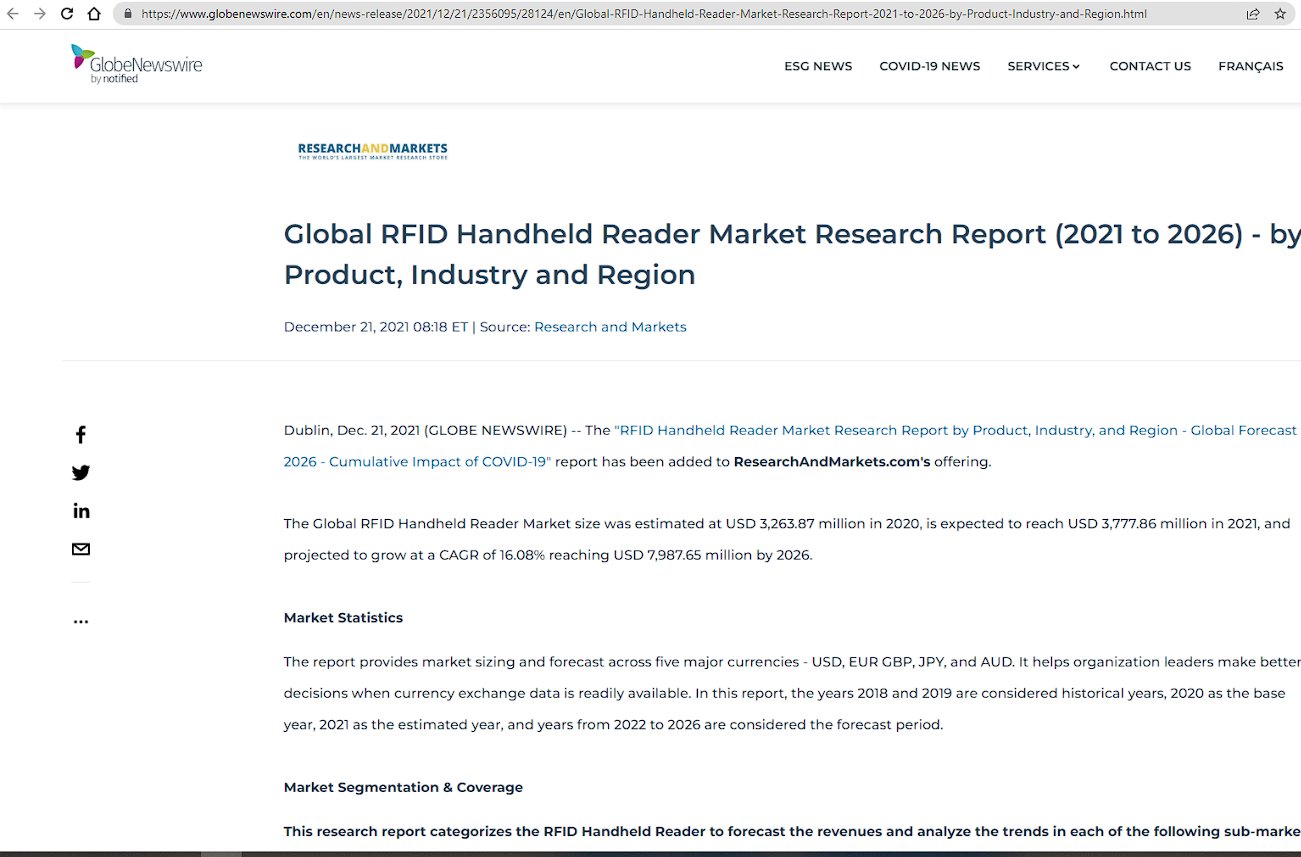Image resolution: width=1301 pixels, height=857 pixels.
Task: Reload the page with the refresh icon
Action: click(x=67, y=14)
